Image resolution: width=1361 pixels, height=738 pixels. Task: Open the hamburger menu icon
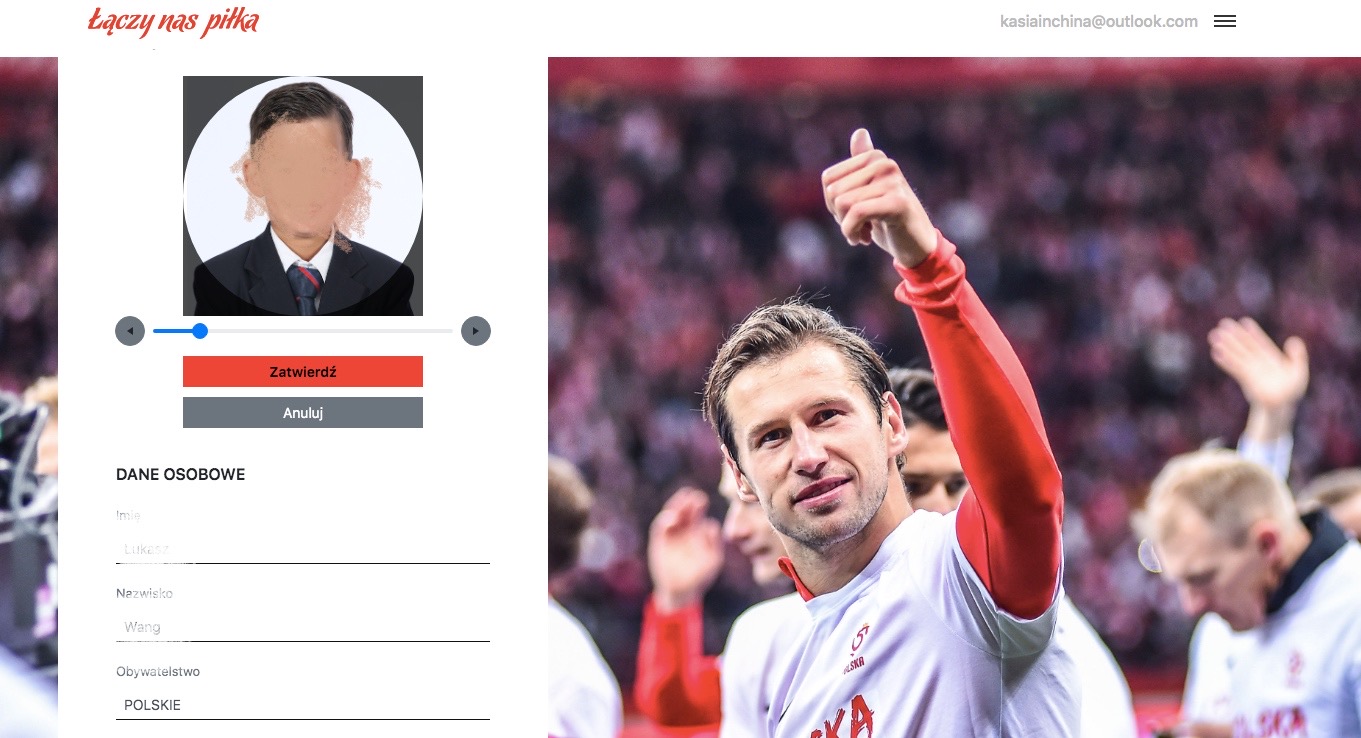tap(1225, 21)
